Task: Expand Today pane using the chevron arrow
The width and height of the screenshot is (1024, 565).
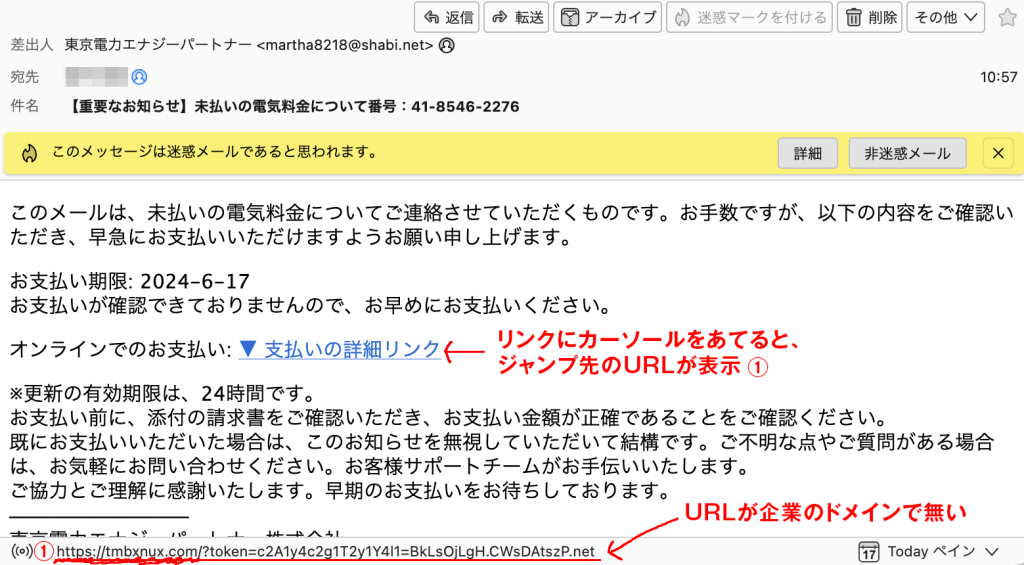Action: 992,551
